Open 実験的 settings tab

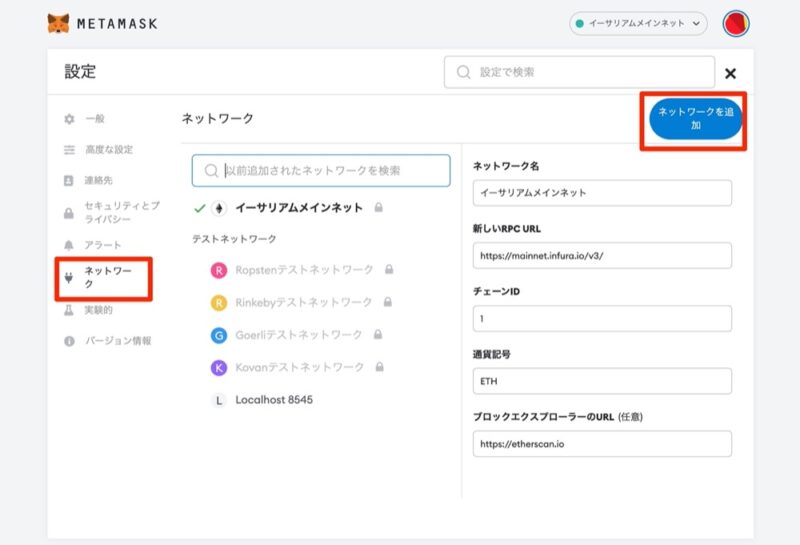pyautogui.click(x=98, y=310)
